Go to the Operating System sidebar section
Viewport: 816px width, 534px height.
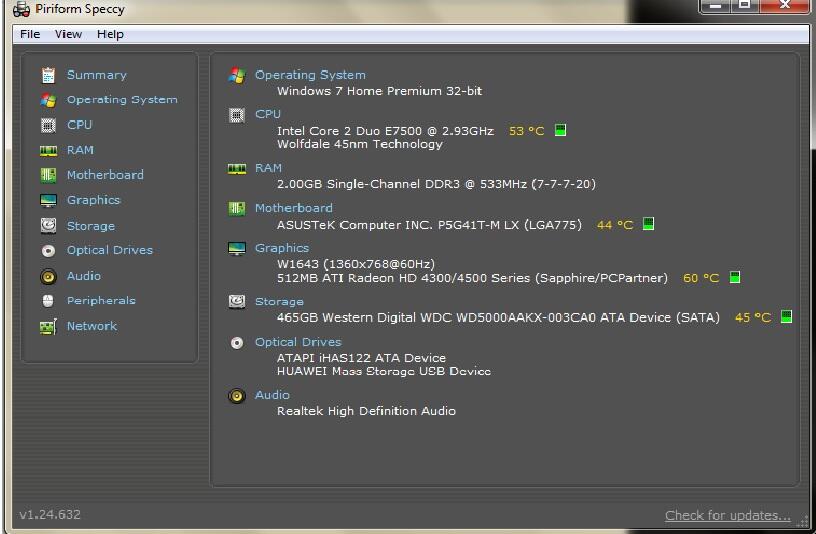click(x=122, y=100)
